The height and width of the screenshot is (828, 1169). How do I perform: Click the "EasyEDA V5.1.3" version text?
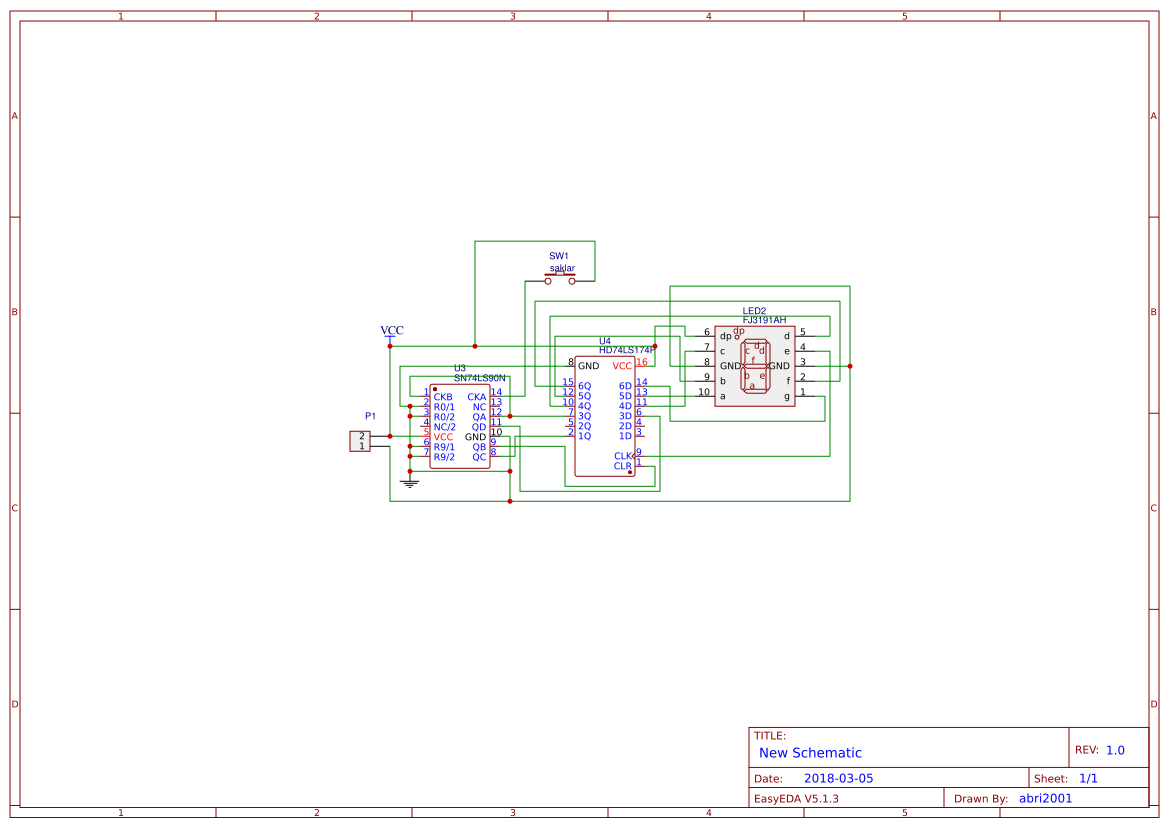[x=796, y=798]
